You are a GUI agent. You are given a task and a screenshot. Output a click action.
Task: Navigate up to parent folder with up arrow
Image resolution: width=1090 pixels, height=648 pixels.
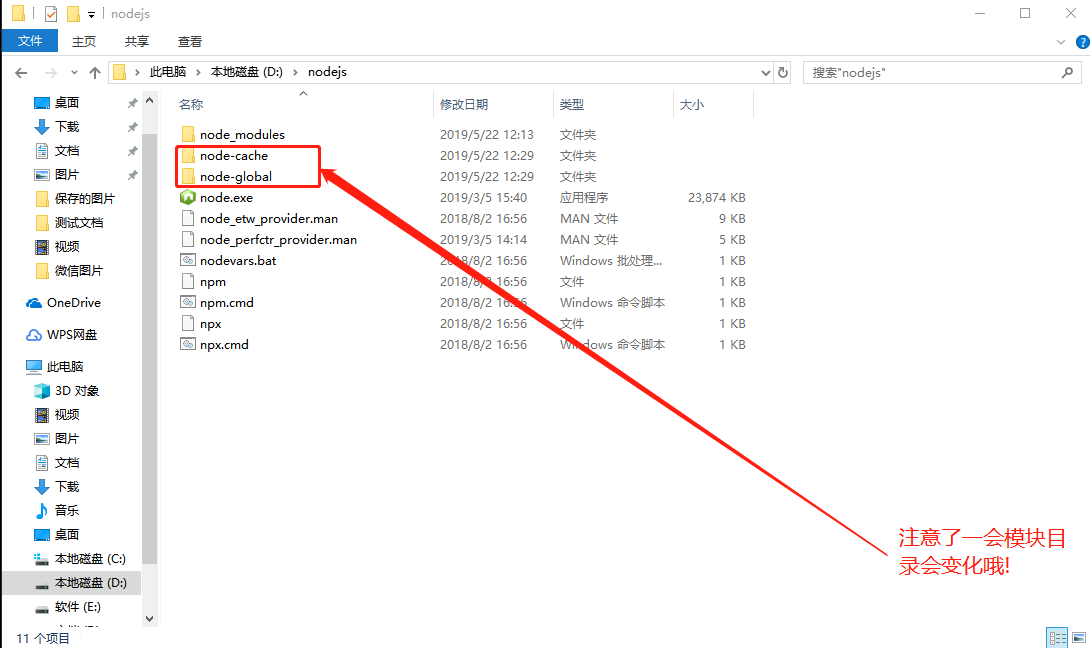[x=95, y=71]
